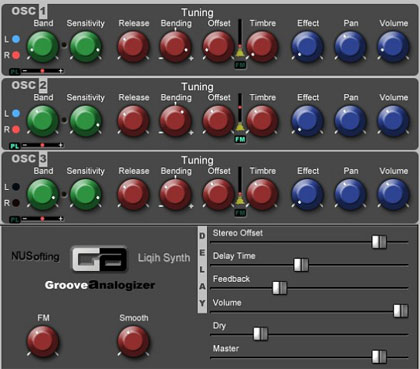The width and height of the screenshot is (420, 369).
Task: Toggle the L channel light in OSC 3
Action: point(16,187)
